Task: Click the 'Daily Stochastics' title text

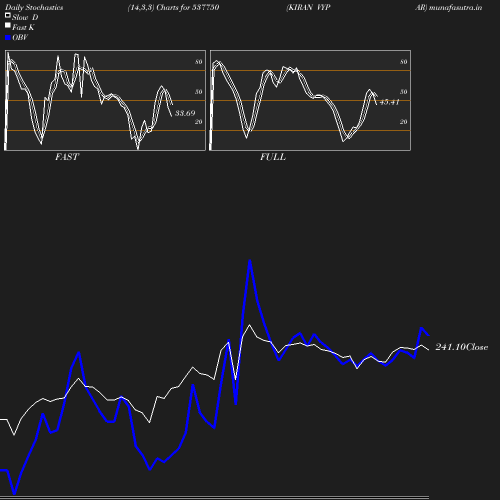Action: pos(34,7)
